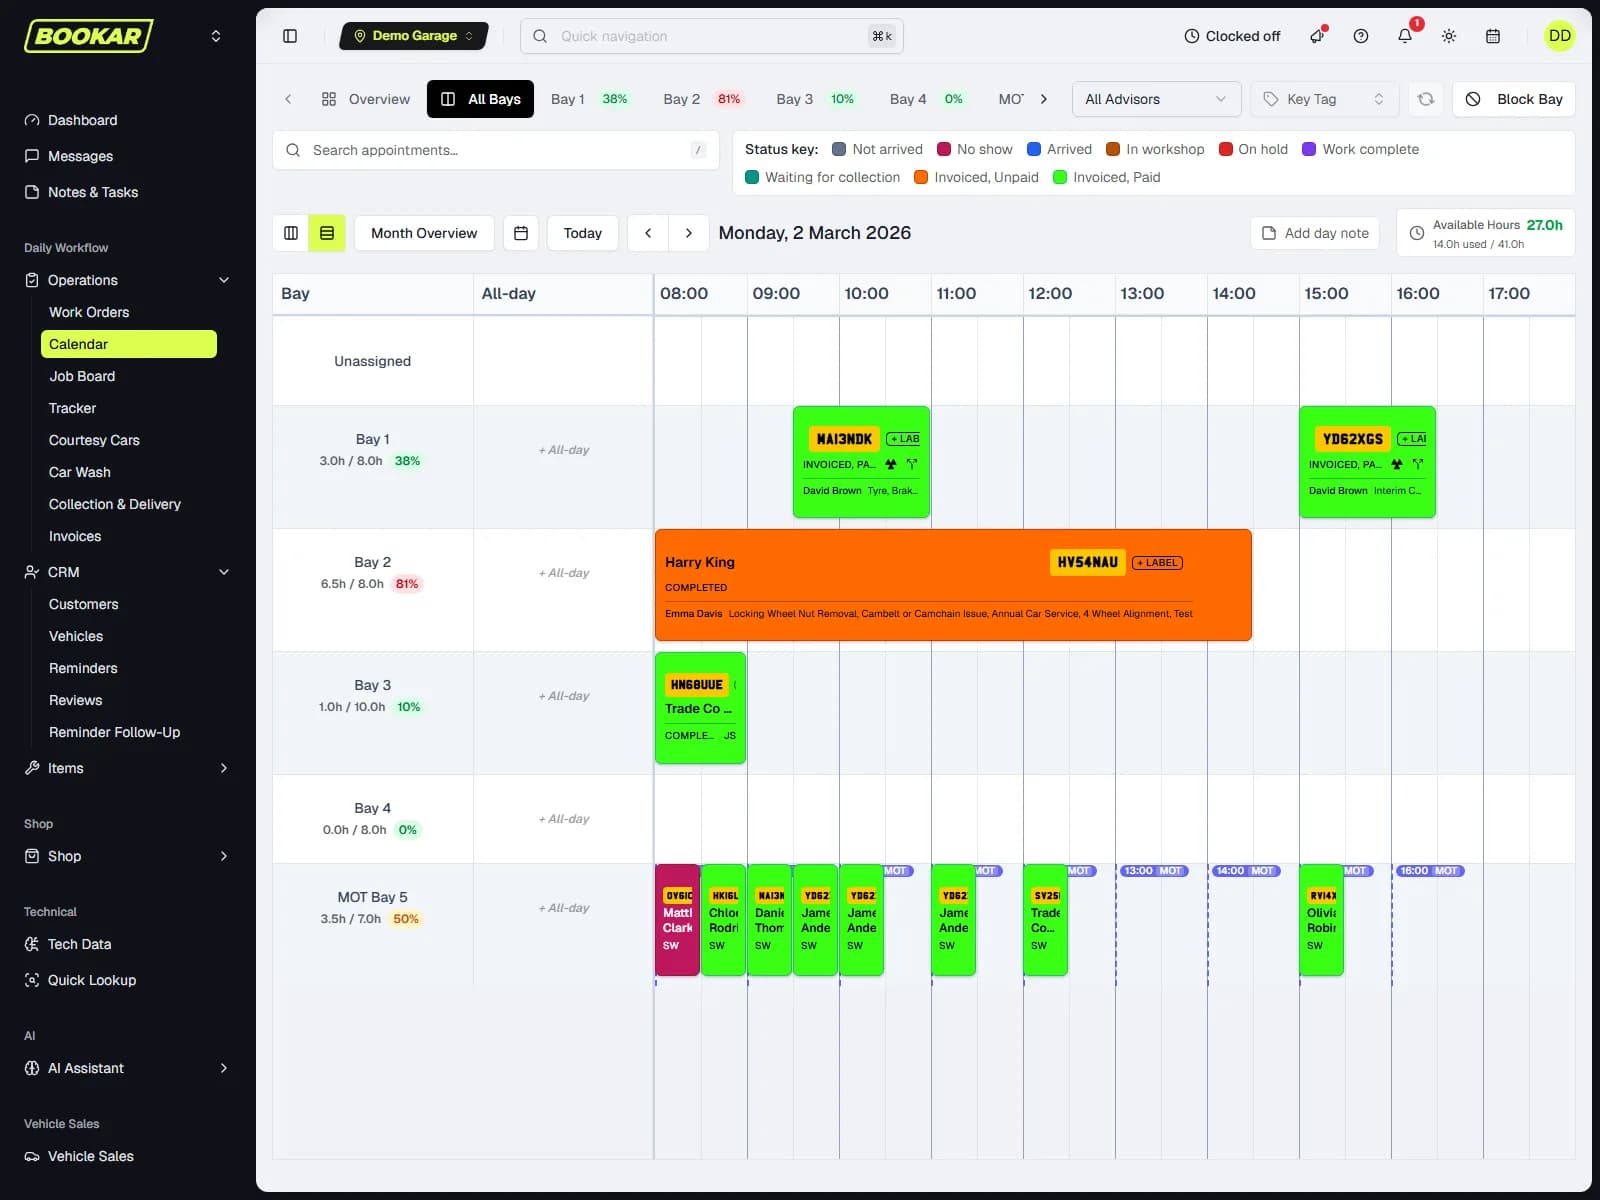1600x1200 pixels.
Task: Click Add day note button
Action: point(1315,233)
